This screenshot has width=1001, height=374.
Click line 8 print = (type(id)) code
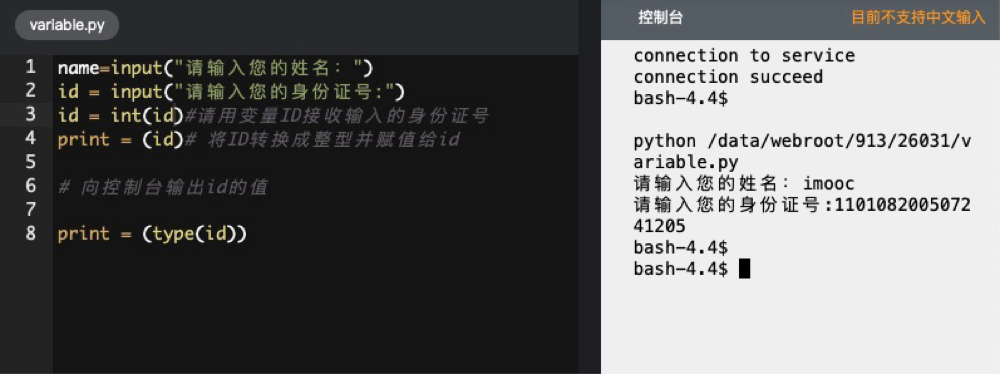pos(152,234)
